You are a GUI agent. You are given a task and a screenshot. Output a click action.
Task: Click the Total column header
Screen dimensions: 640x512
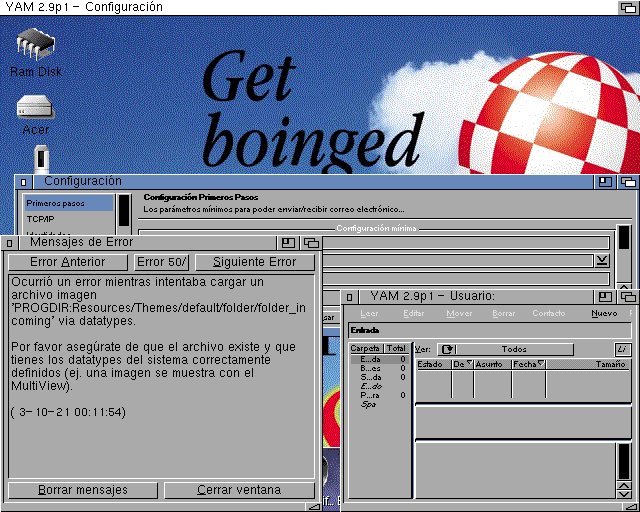pos(396,349)
